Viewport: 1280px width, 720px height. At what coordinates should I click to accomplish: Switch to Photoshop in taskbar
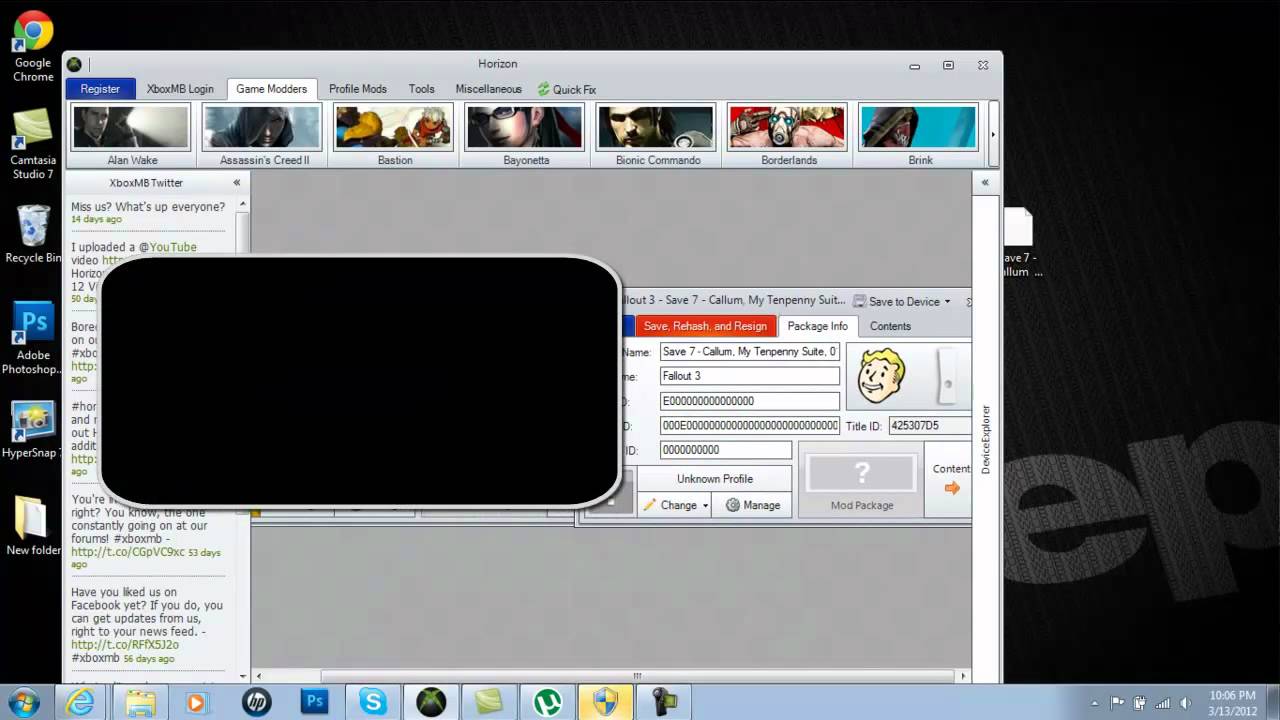pyautogui.click(x=314, y=702)
